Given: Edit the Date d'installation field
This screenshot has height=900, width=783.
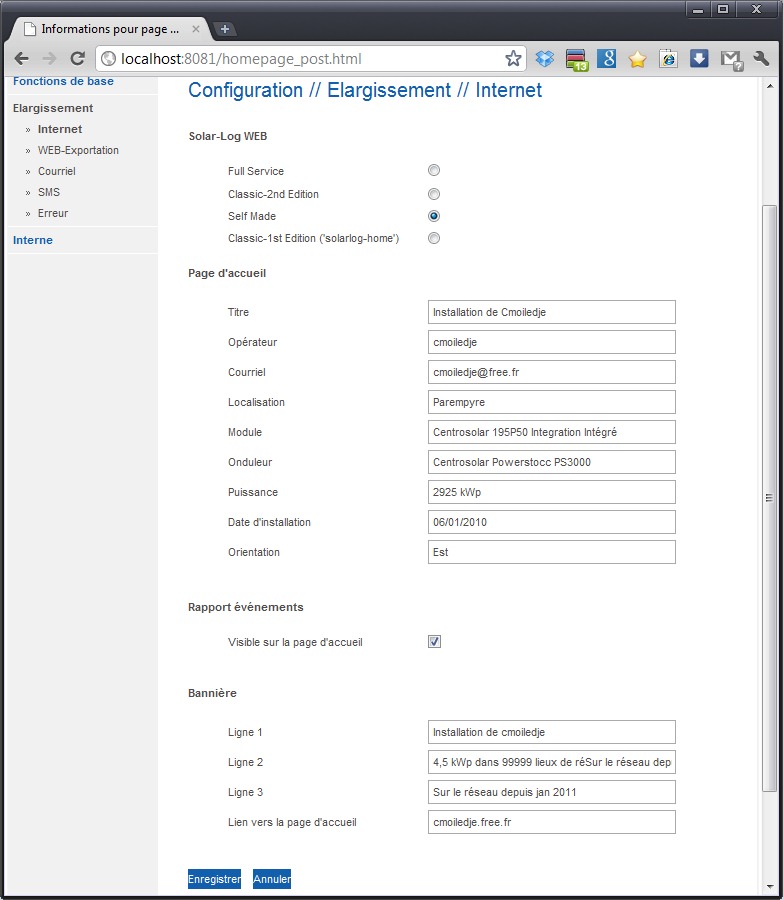Looking at the screenshot, I should pyautogui.click(x=552, y=522).
